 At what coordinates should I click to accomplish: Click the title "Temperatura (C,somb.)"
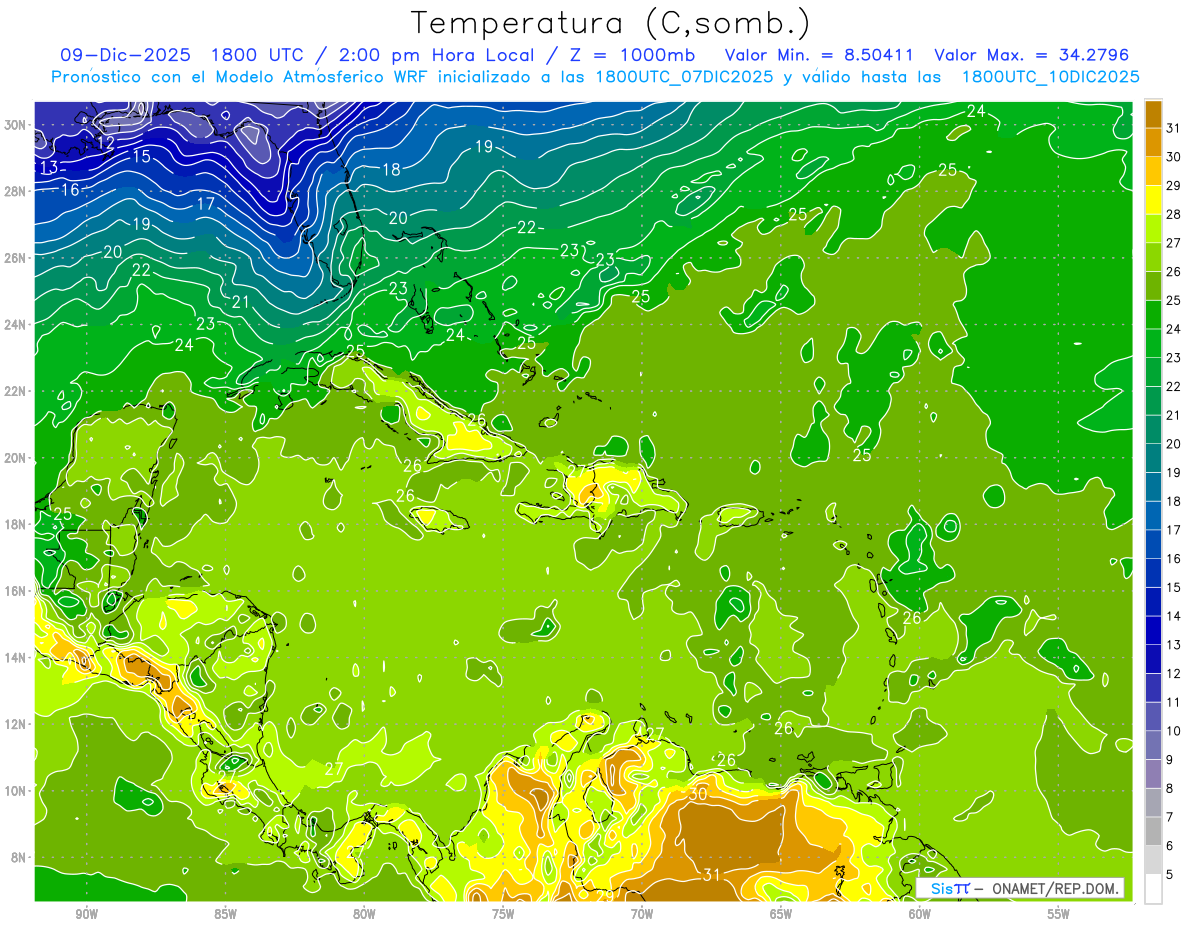click(611, 23)
